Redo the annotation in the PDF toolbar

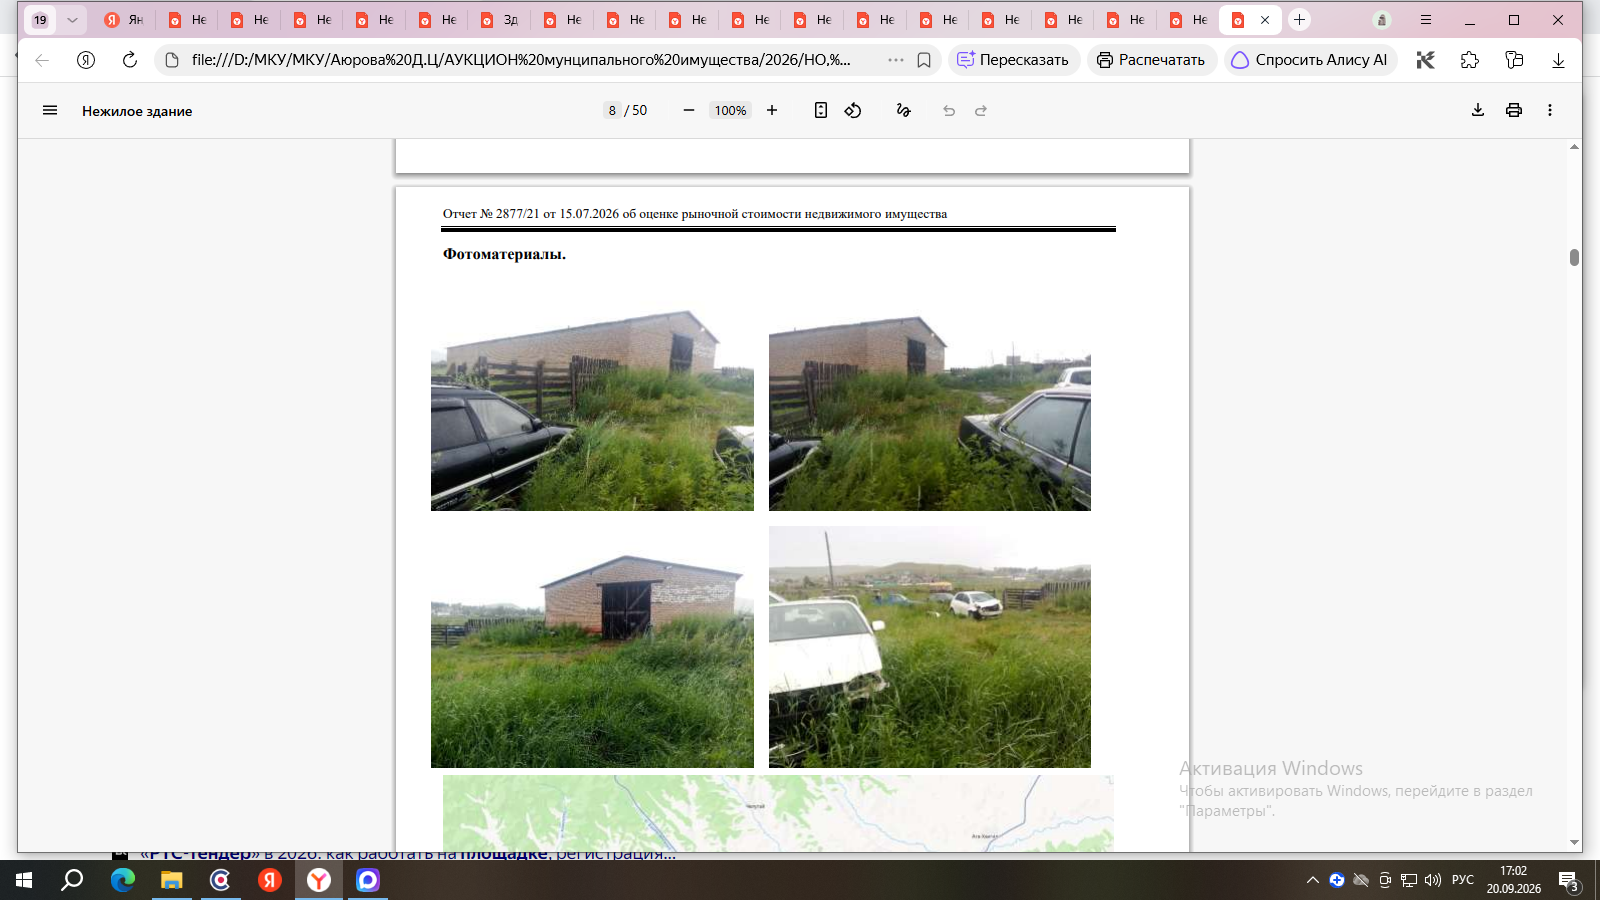(x=981, y=110)
